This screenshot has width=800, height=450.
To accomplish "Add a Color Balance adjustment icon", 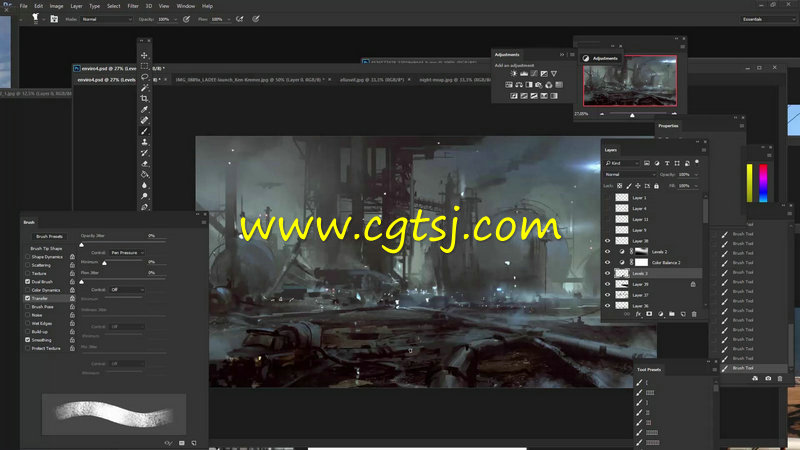I will (x=519, y=85).
